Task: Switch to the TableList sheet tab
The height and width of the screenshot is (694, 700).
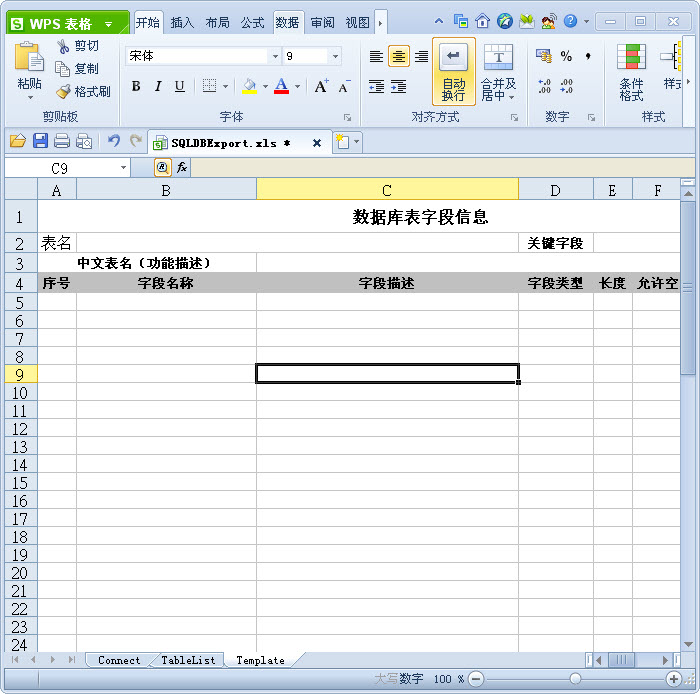Action: click(x=188, y=660)
